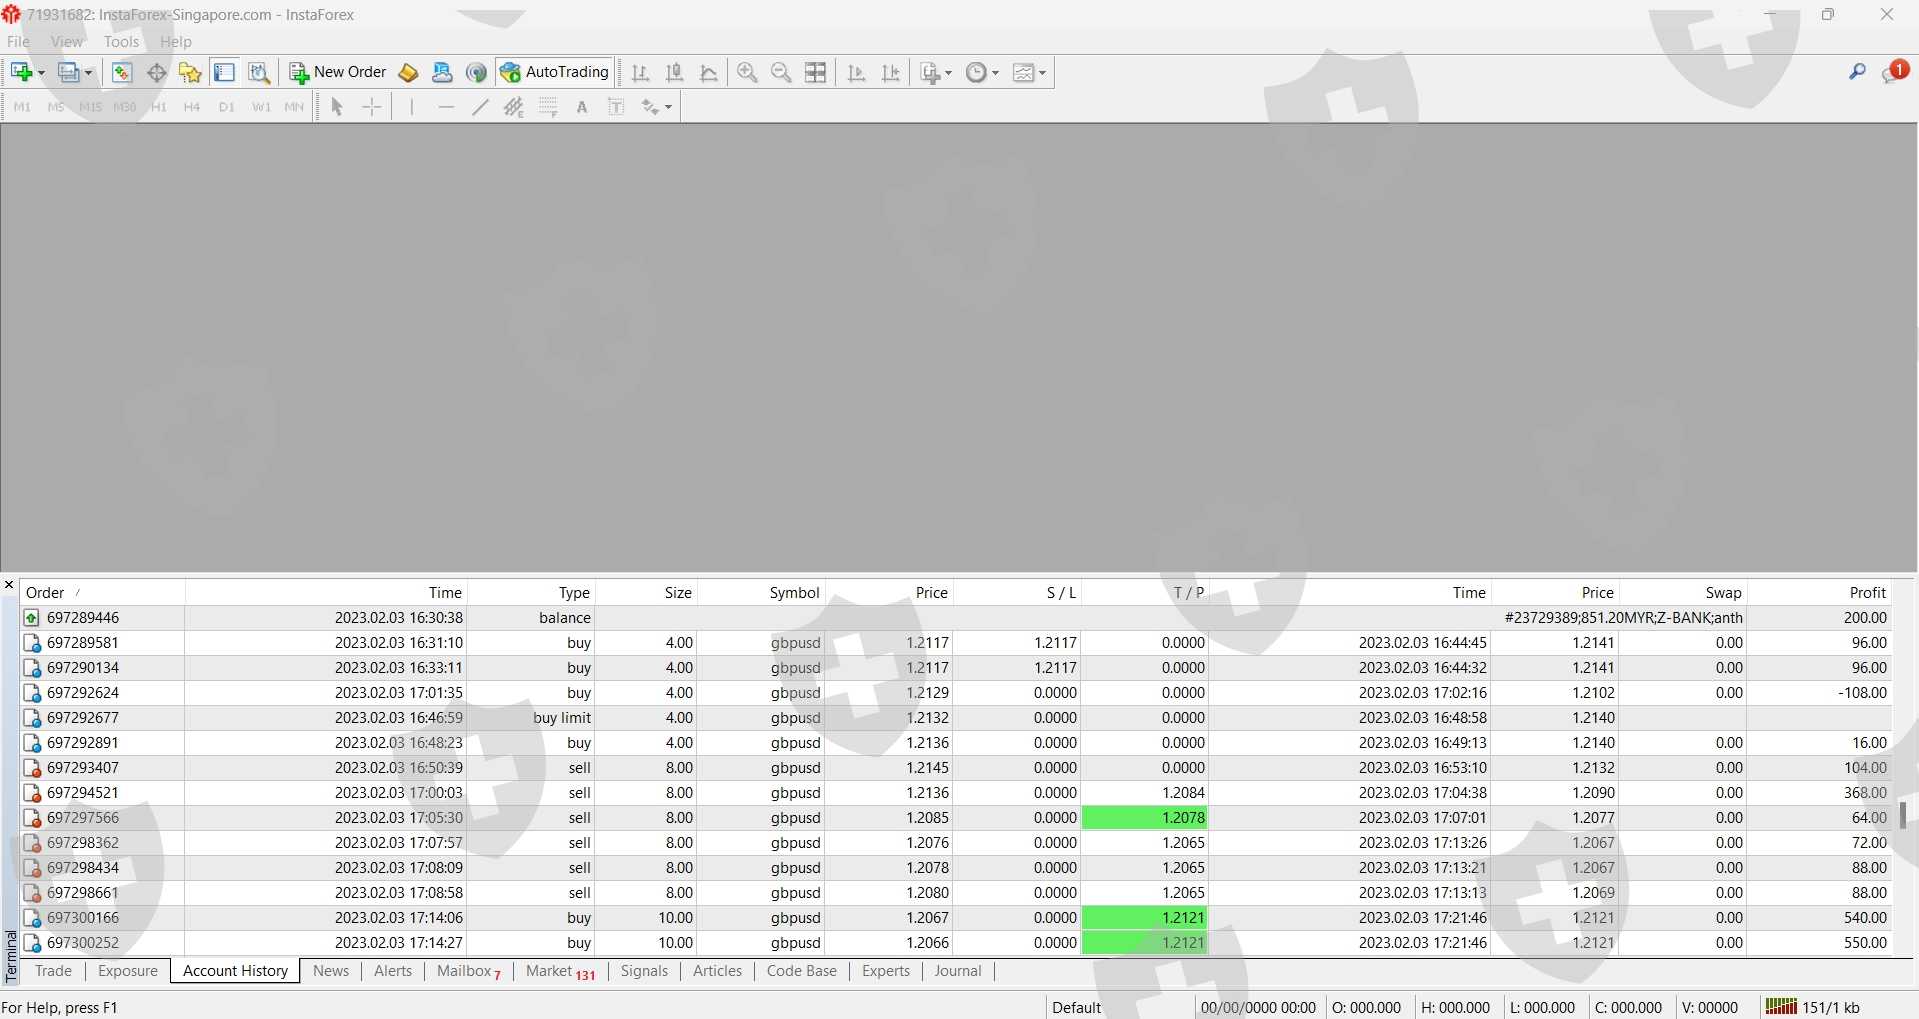Expand the New Chart dropdown arrow
Image resolution: width=1919 pixels, height=1019 pixels.
tap(41, 73)
